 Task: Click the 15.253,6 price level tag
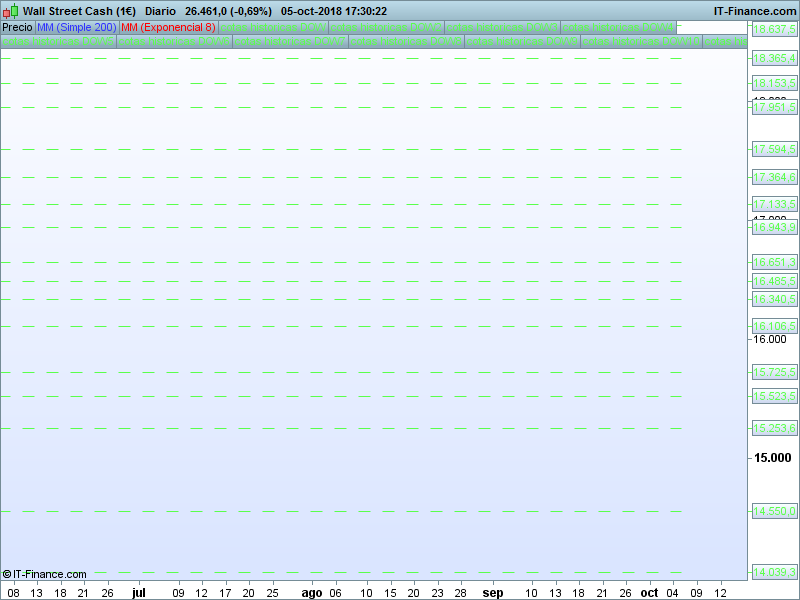point(774,428)
